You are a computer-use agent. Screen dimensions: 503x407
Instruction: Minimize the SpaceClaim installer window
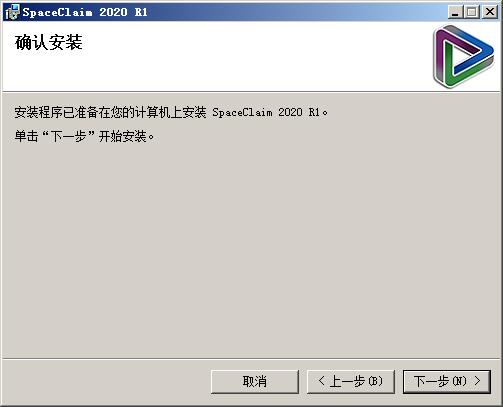[455, 12]
